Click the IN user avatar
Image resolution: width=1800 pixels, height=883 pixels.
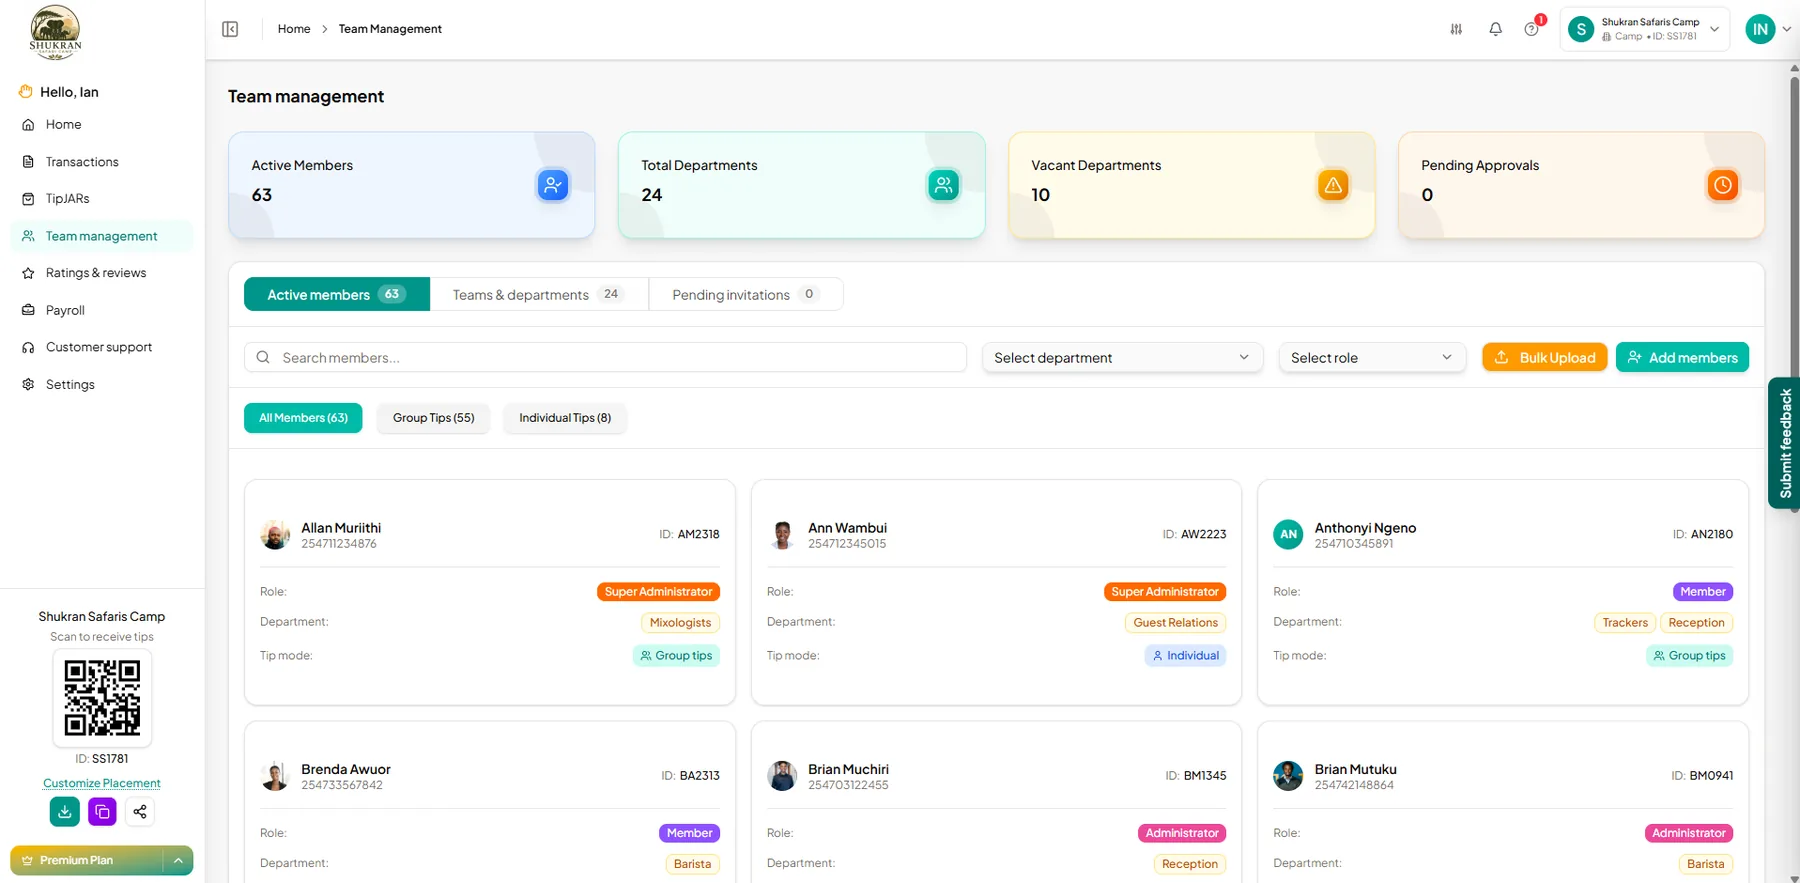click(x=1760, y=29)
